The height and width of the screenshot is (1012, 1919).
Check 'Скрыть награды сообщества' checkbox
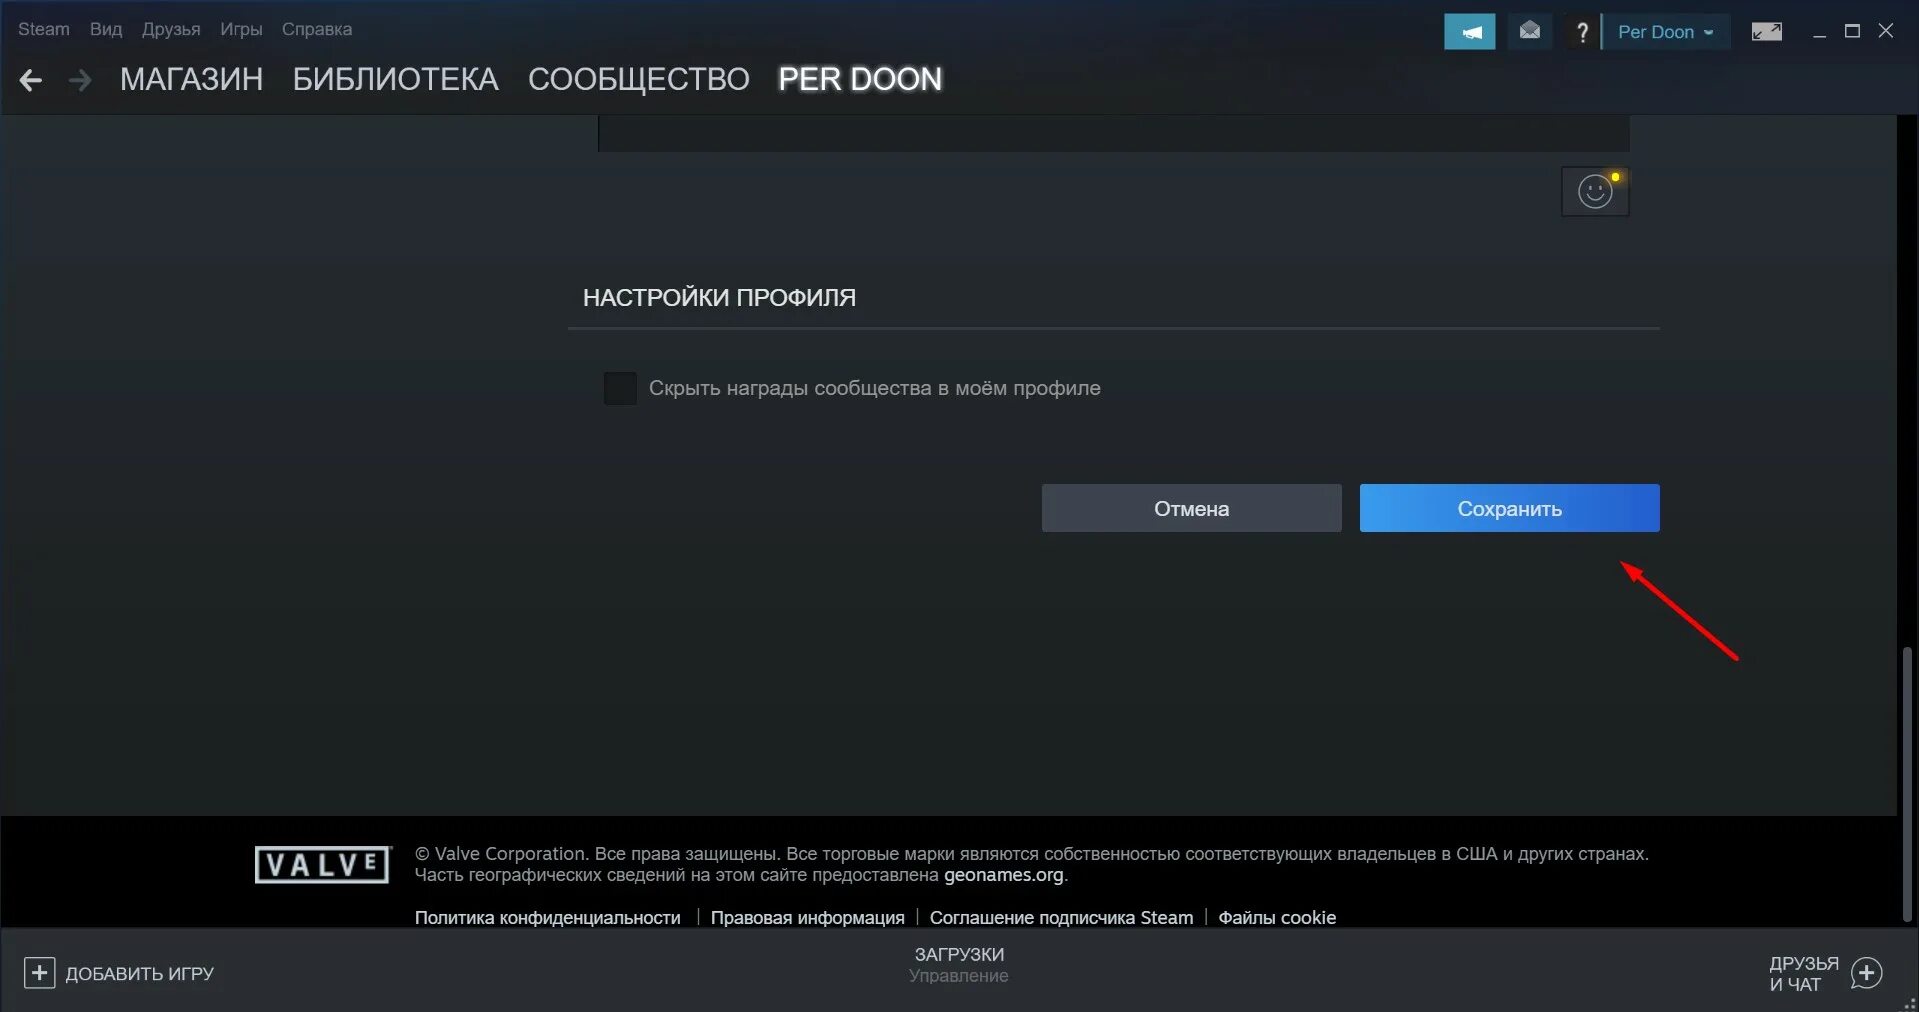point(620,388)
